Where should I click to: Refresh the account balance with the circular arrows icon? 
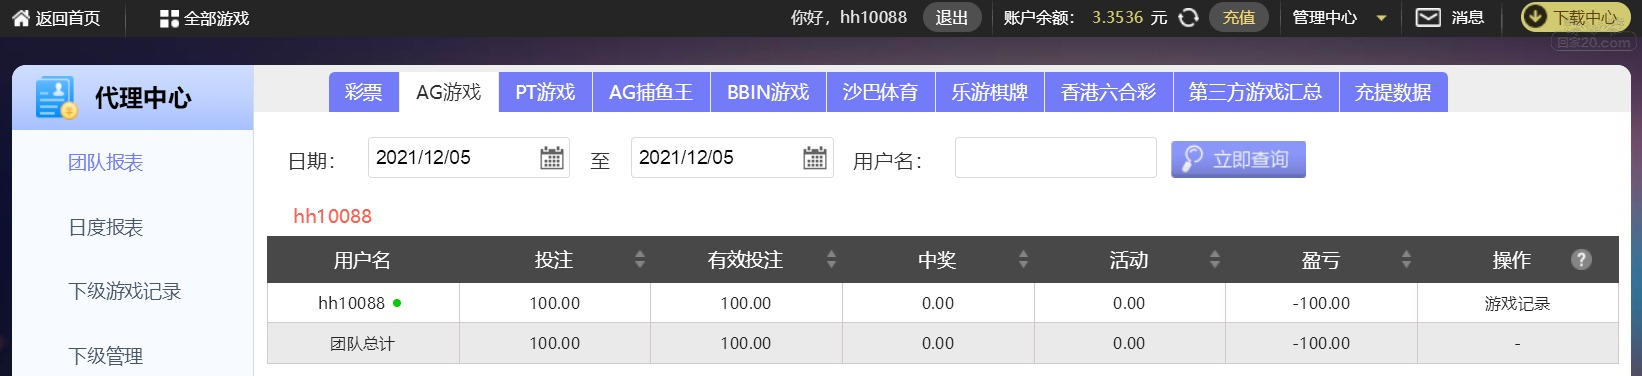(x=1188, y=17)
